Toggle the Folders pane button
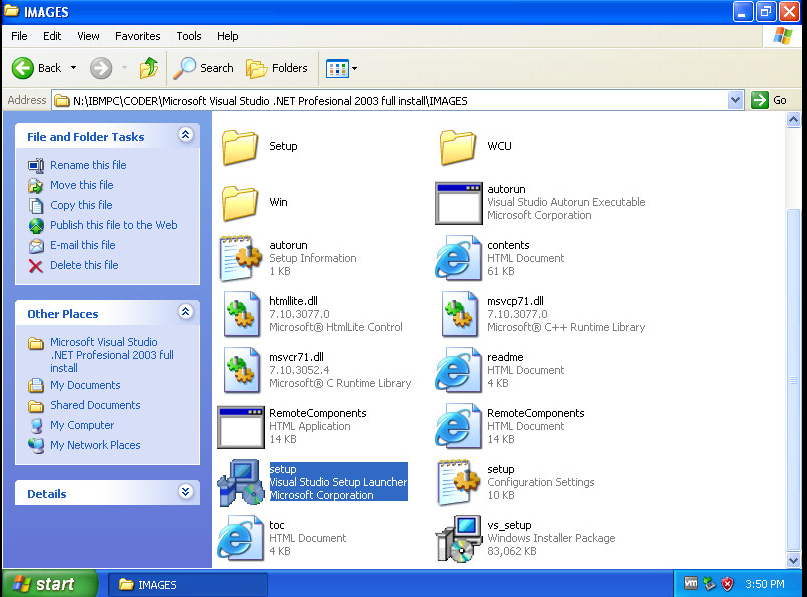The height and width of the screenshot is (597, 807). [277, 68]
